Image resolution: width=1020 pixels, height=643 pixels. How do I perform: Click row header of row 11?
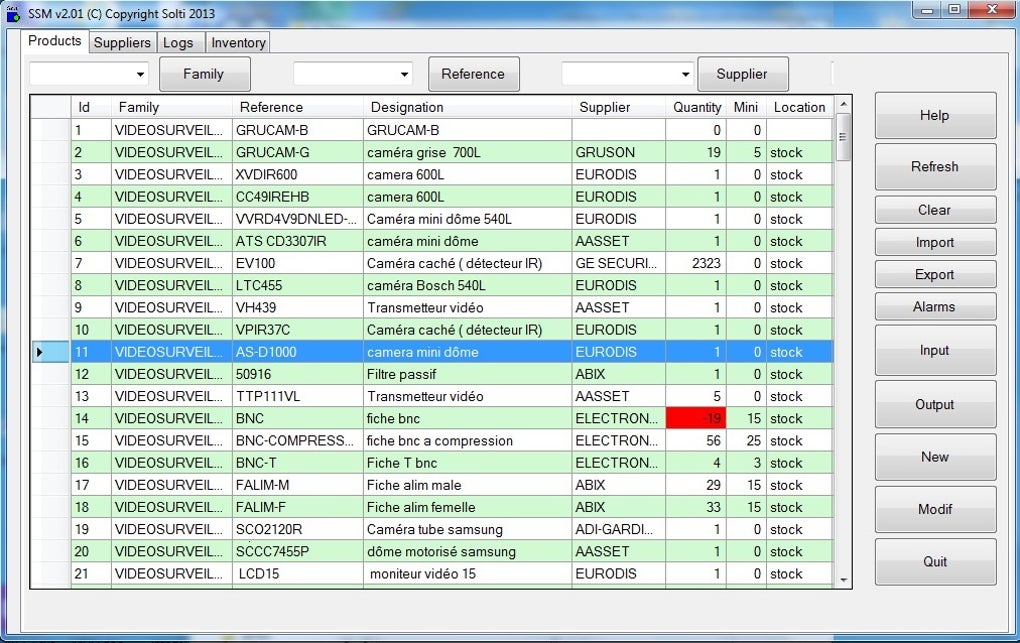pyautogui.click(x=50, y=352)
